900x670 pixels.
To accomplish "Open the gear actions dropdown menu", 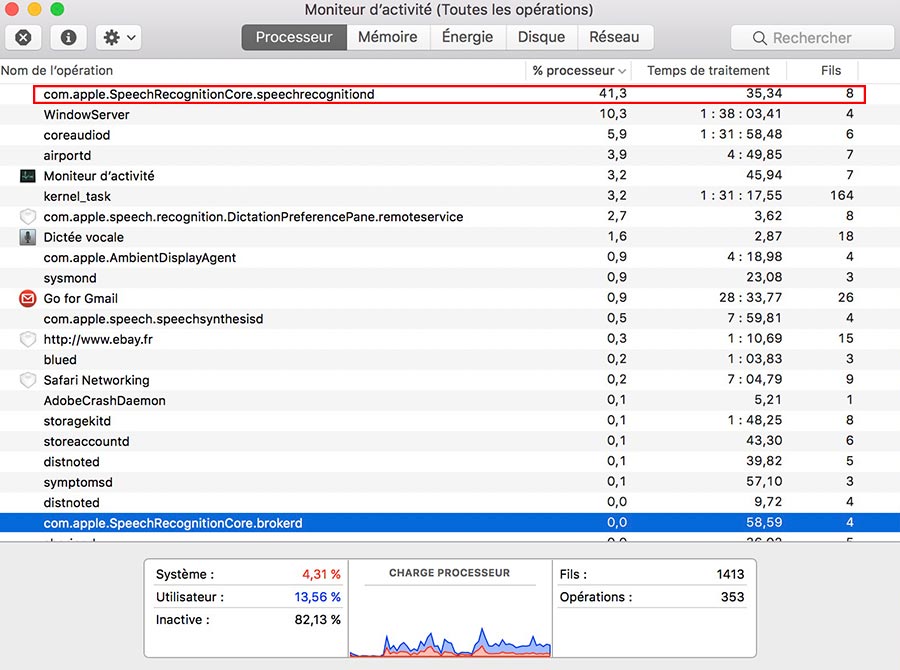I will (x=119, y=38).
